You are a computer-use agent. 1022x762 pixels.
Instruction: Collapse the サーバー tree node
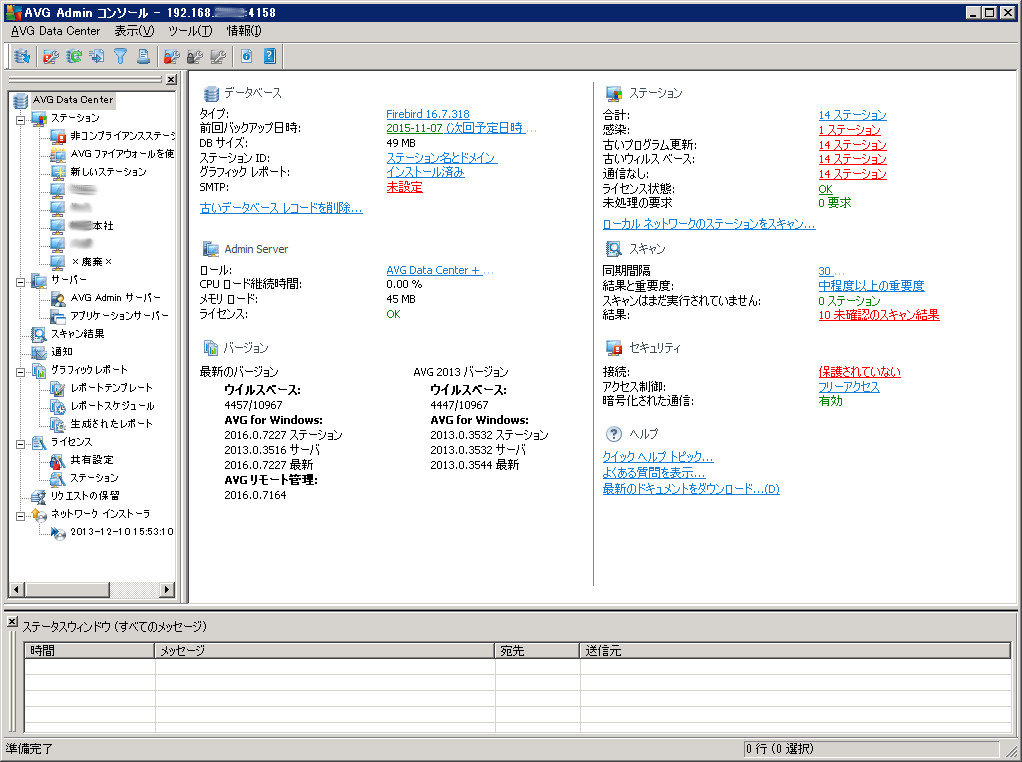[20, 282]
